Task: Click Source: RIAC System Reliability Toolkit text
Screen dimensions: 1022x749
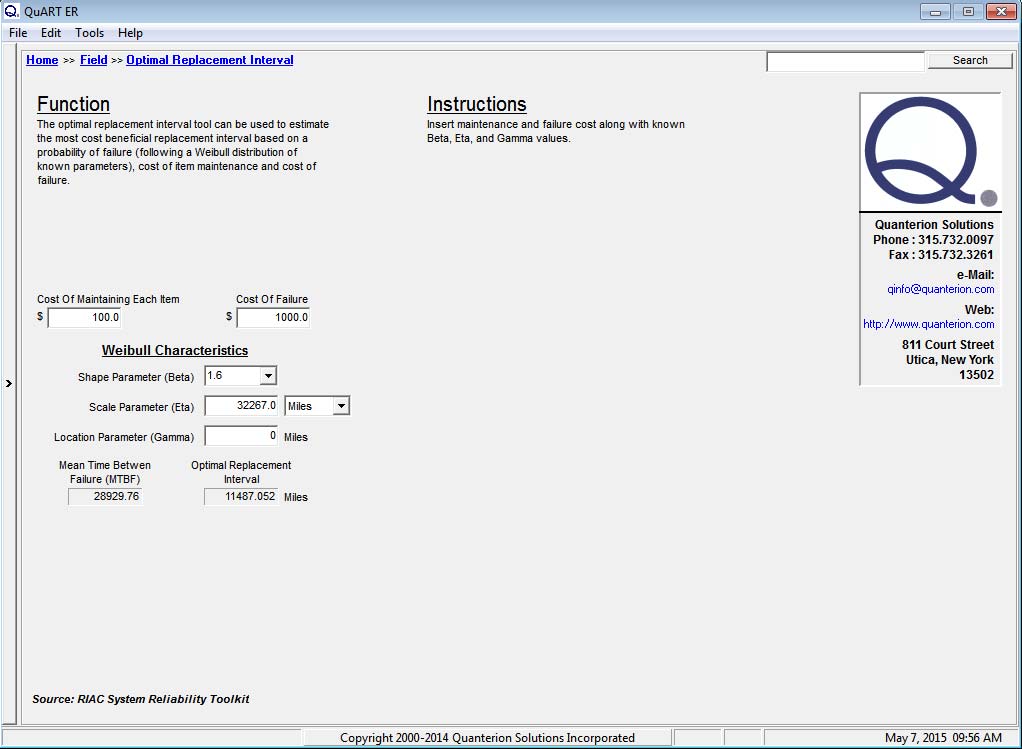Action: click(141, 699)
